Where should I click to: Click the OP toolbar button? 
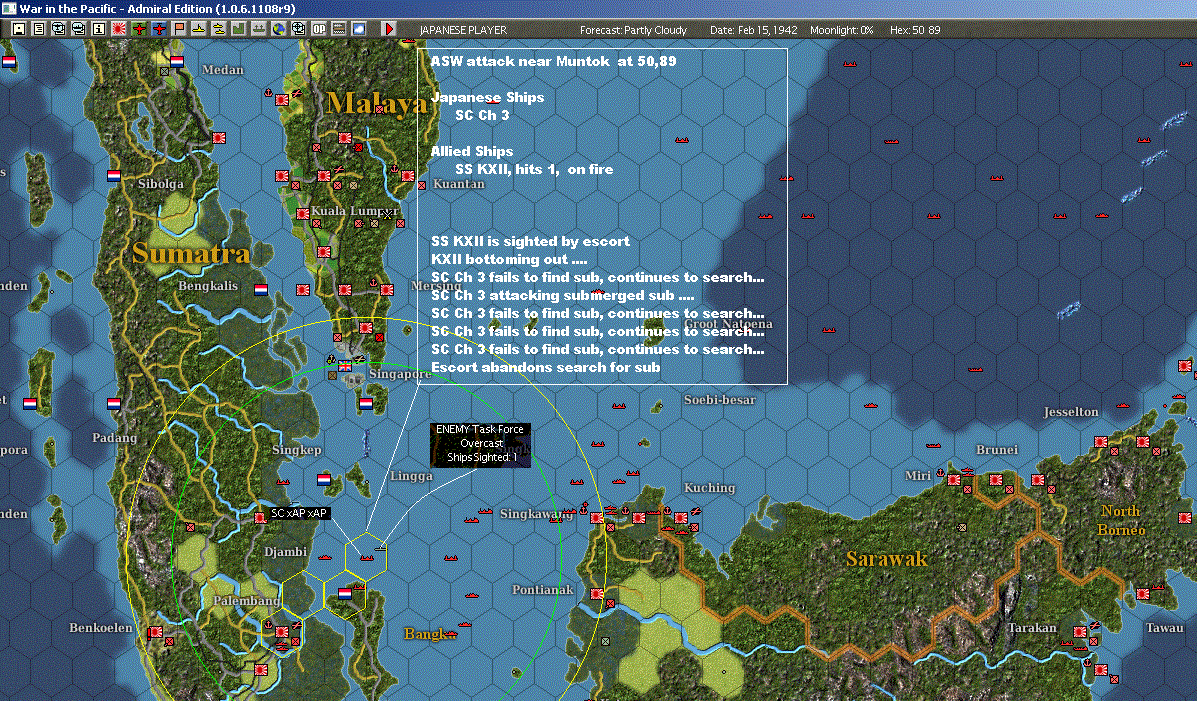pyautogui.click(x=318, y=29)
